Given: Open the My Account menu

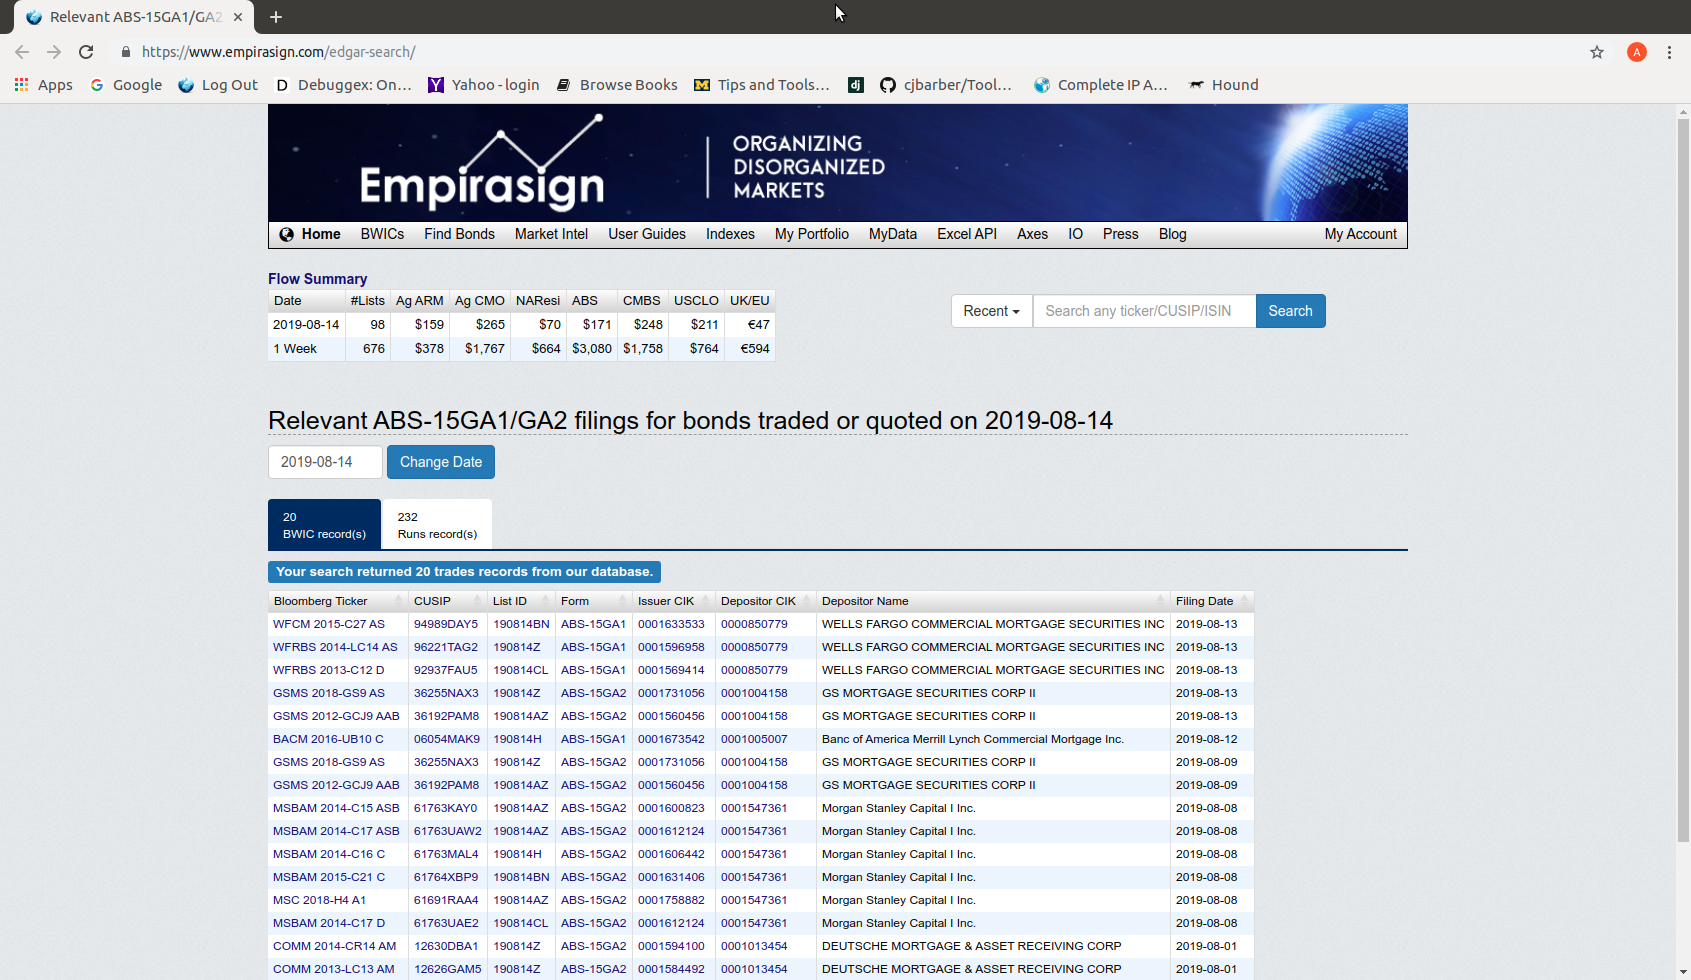Looking at the screenshot, I should coord(1360,234).
